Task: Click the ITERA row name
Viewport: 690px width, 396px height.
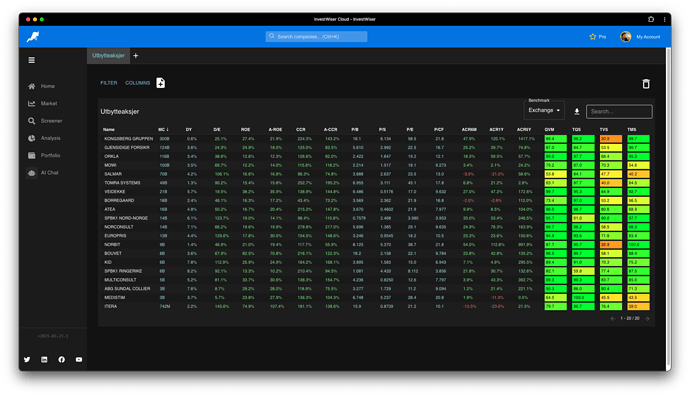Action: click(110, 306)
